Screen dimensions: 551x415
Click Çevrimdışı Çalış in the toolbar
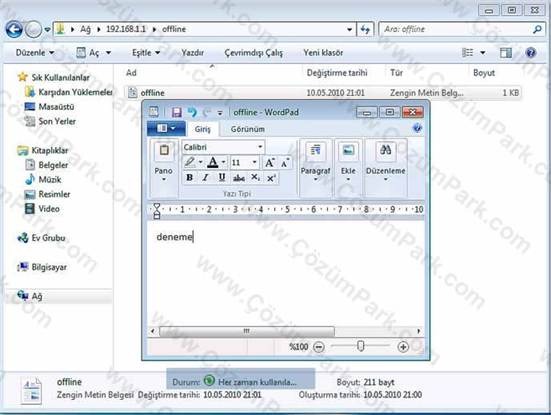253,53
